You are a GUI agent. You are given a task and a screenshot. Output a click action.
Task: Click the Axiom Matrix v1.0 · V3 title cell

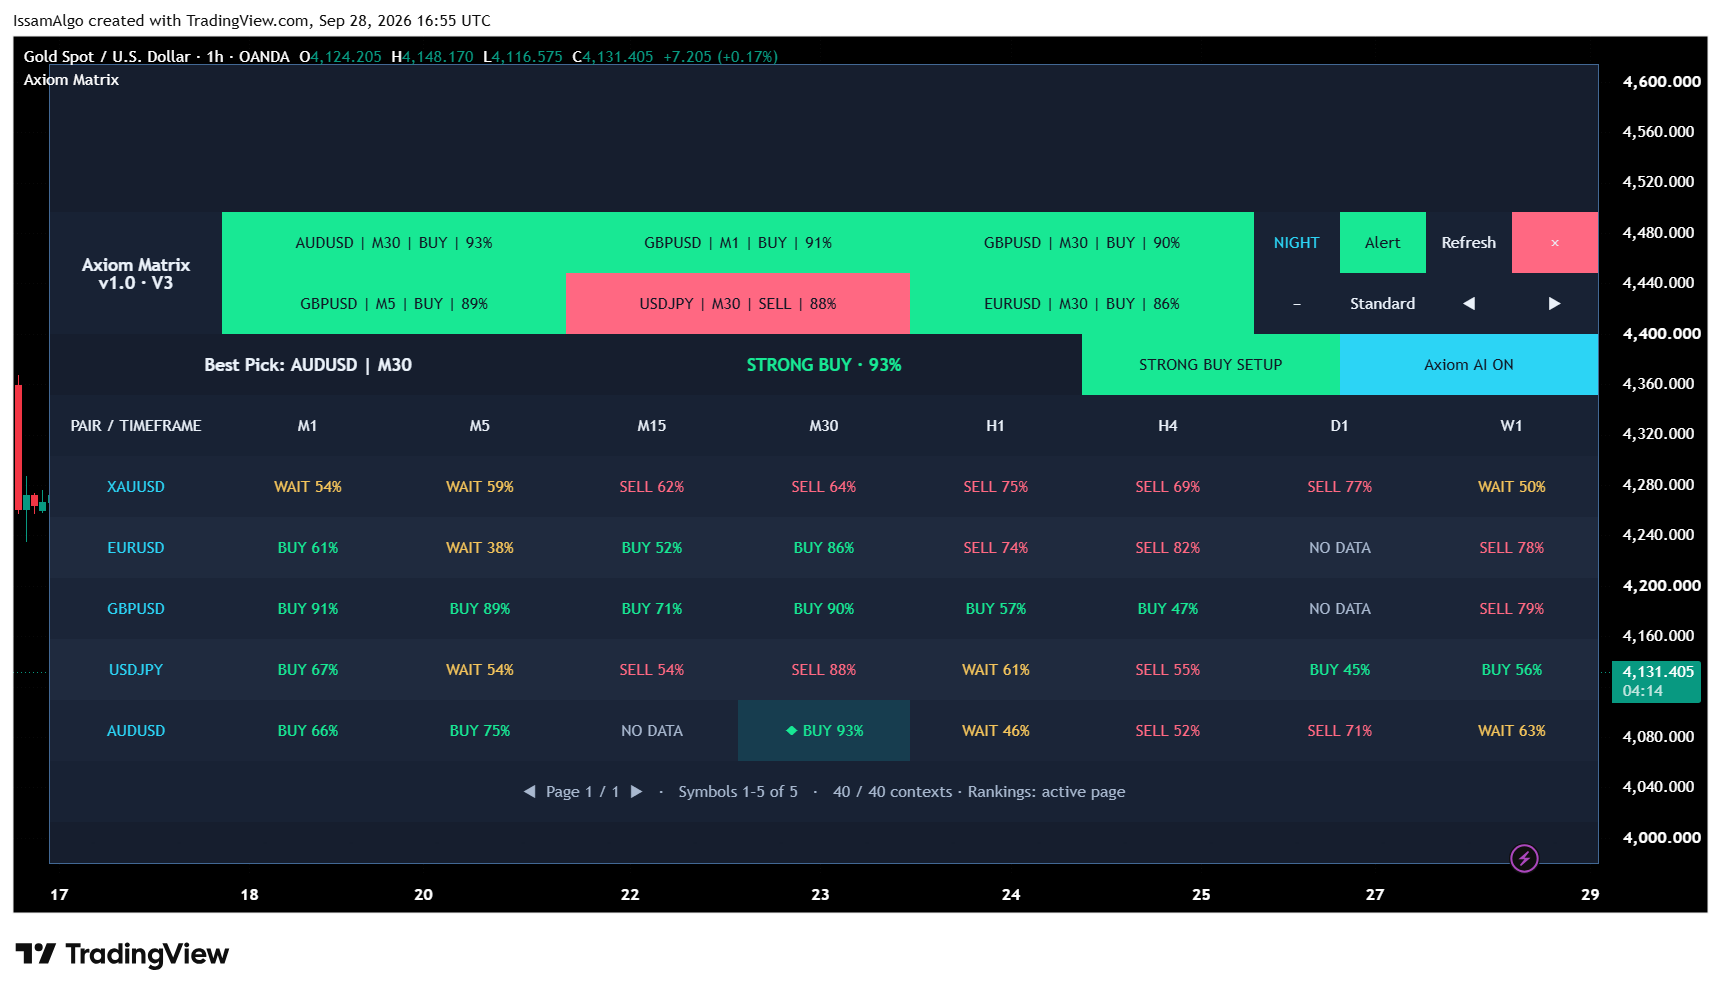[x=136, y=273]
